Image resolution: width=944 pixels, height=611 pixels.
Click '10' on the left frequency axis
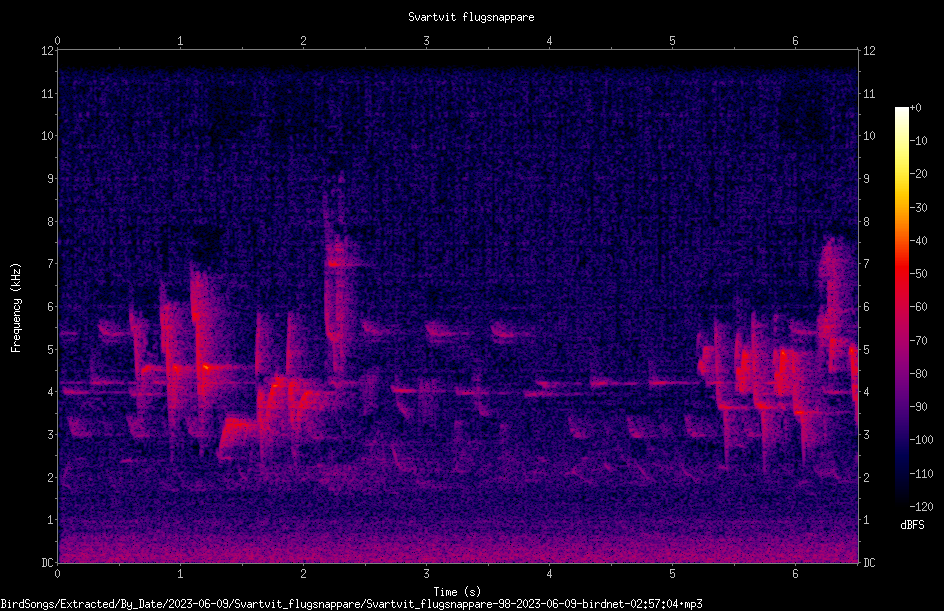coord(47,136)
